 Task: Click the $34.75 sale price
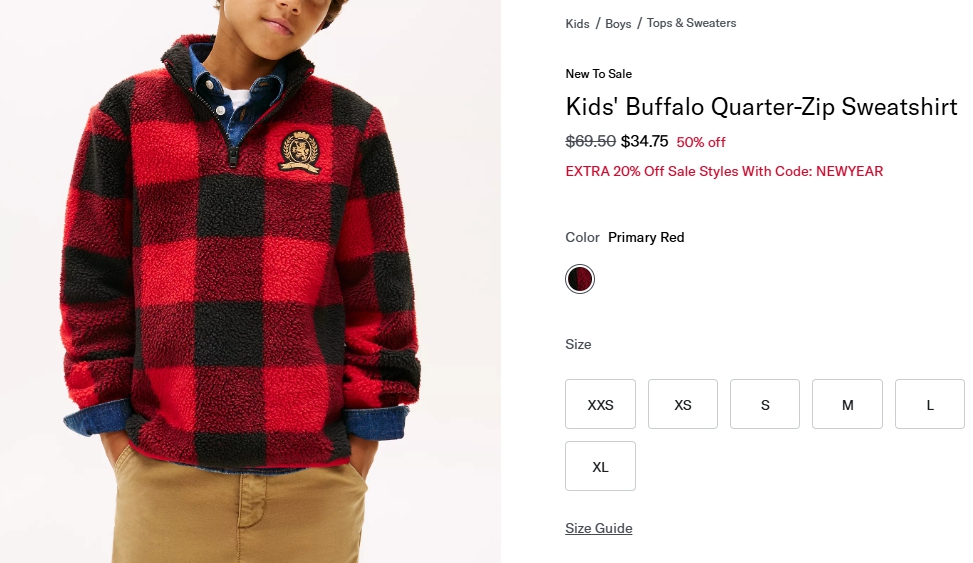coord(644,141)
